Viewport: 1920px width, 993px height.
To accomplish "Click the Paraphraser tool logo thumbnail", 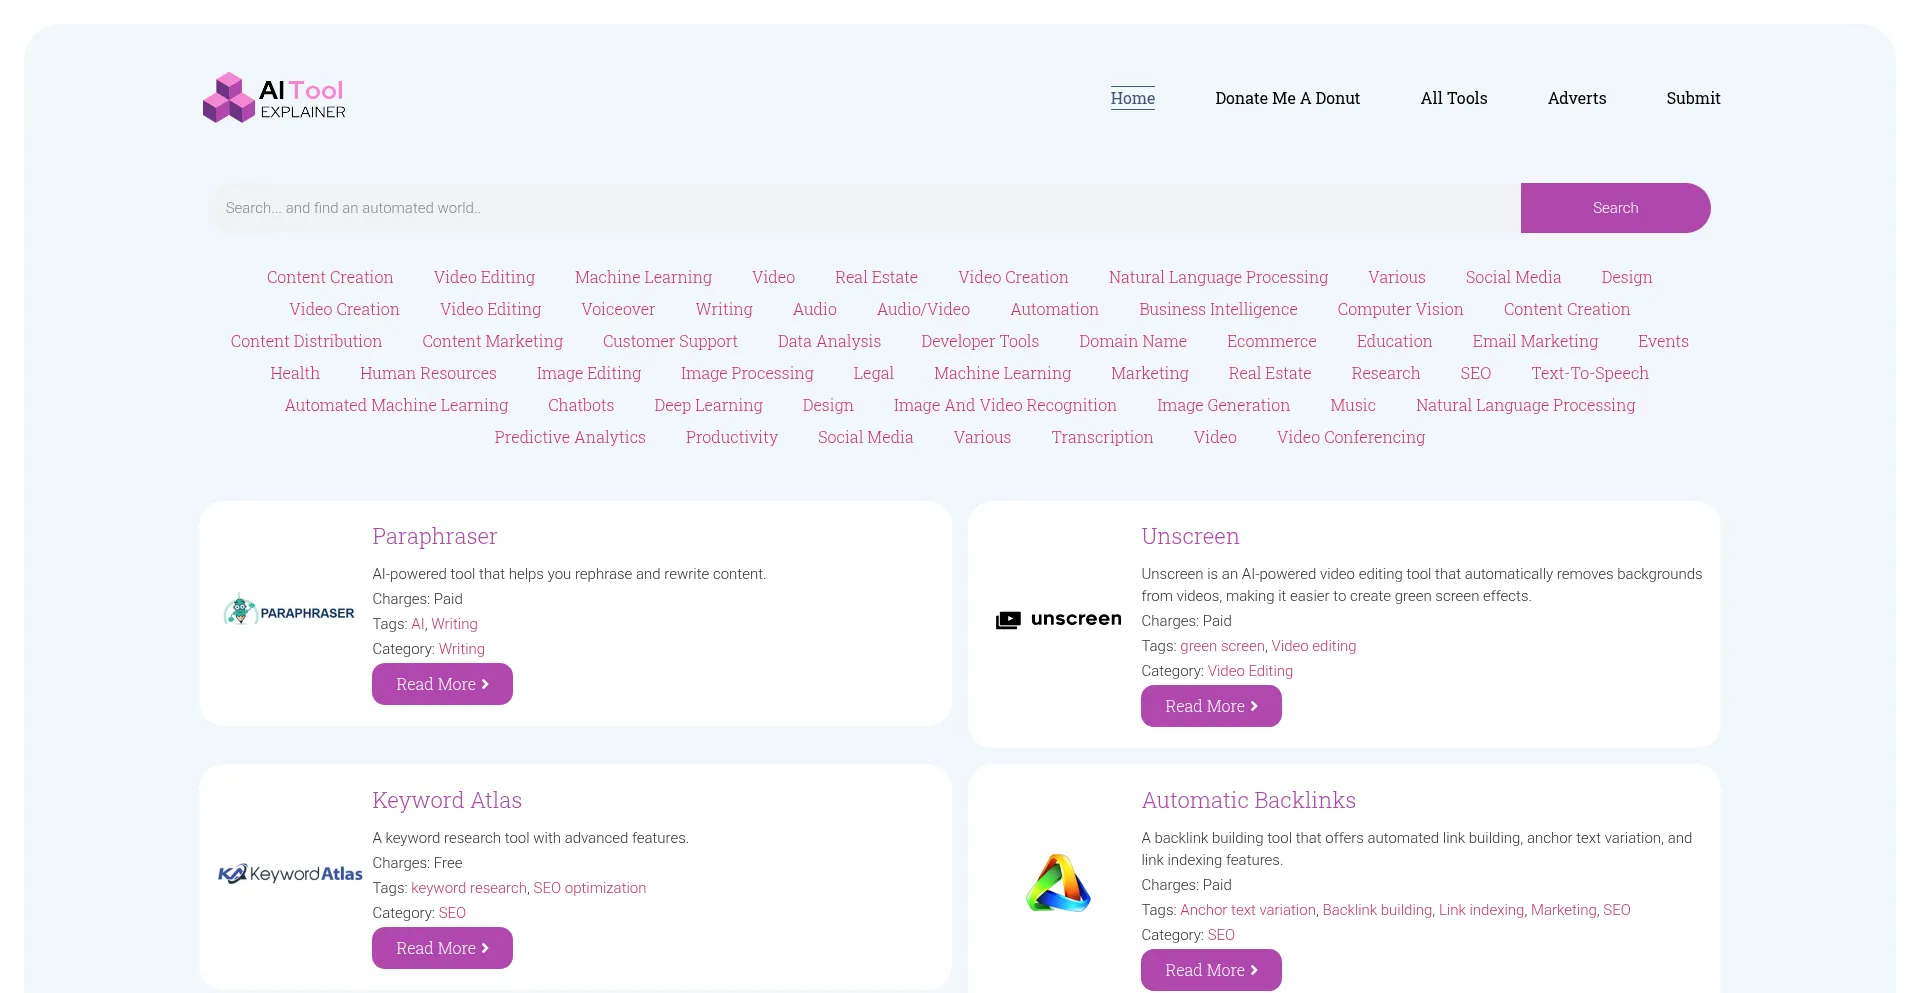I will [x=288, y=610].
